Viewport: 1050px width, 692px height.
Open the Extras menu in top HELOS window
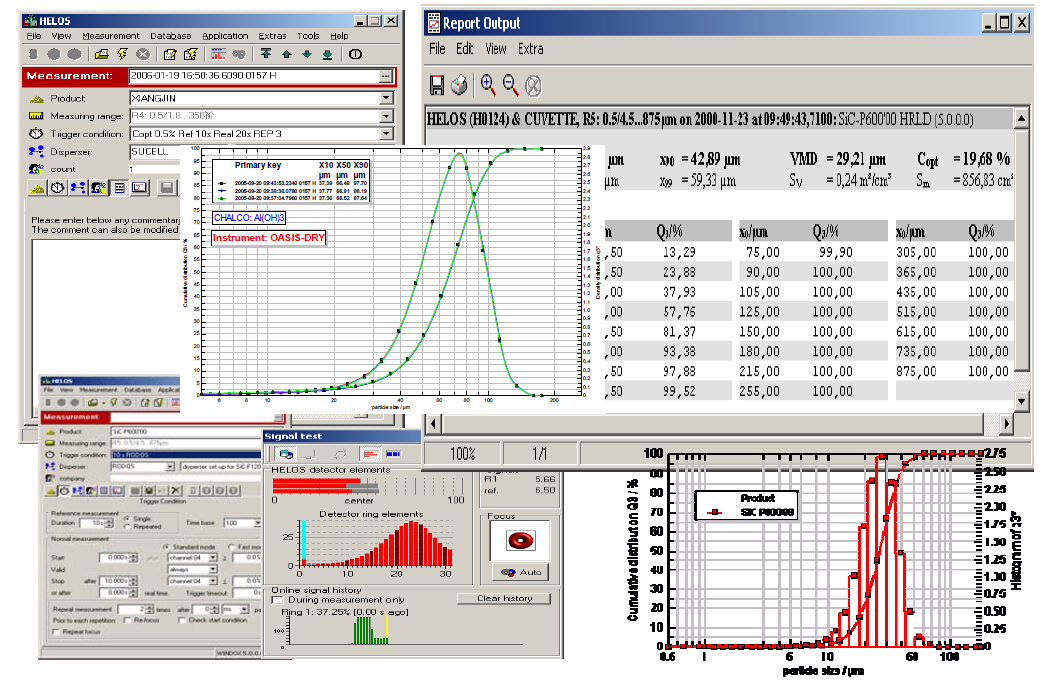pos(273,36)
